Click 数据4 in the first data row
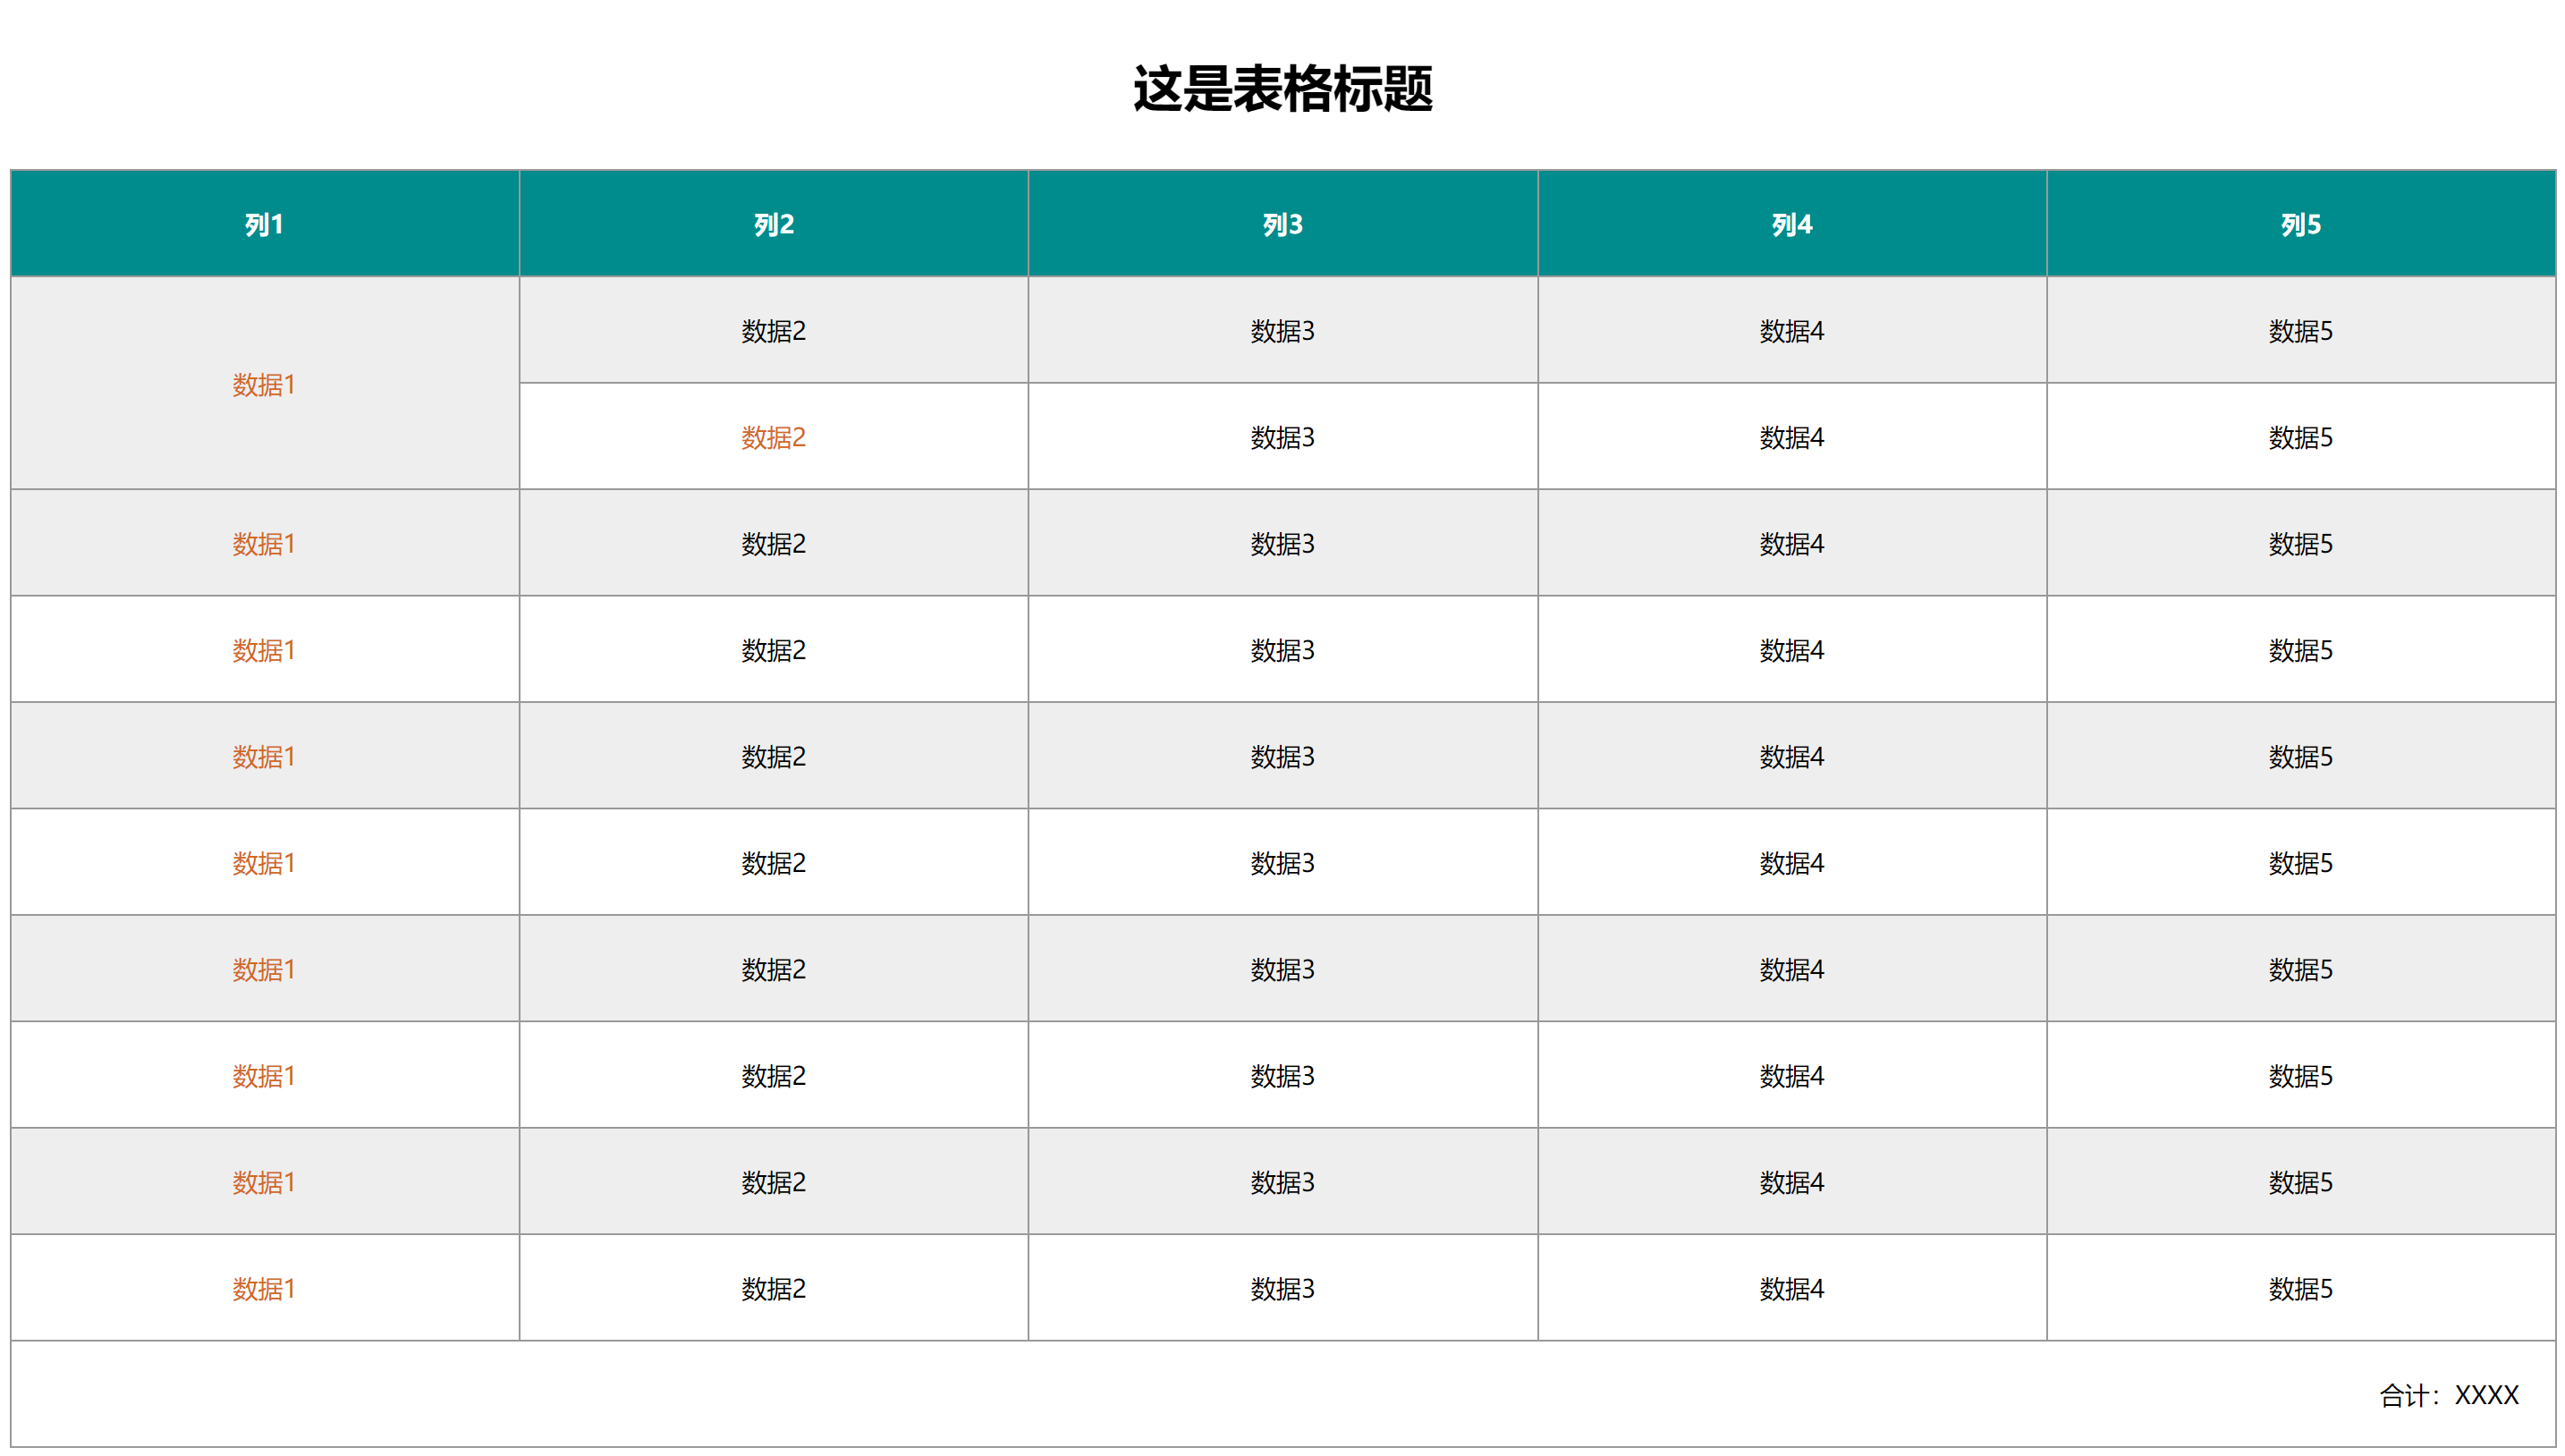 tap(1792, 331)
